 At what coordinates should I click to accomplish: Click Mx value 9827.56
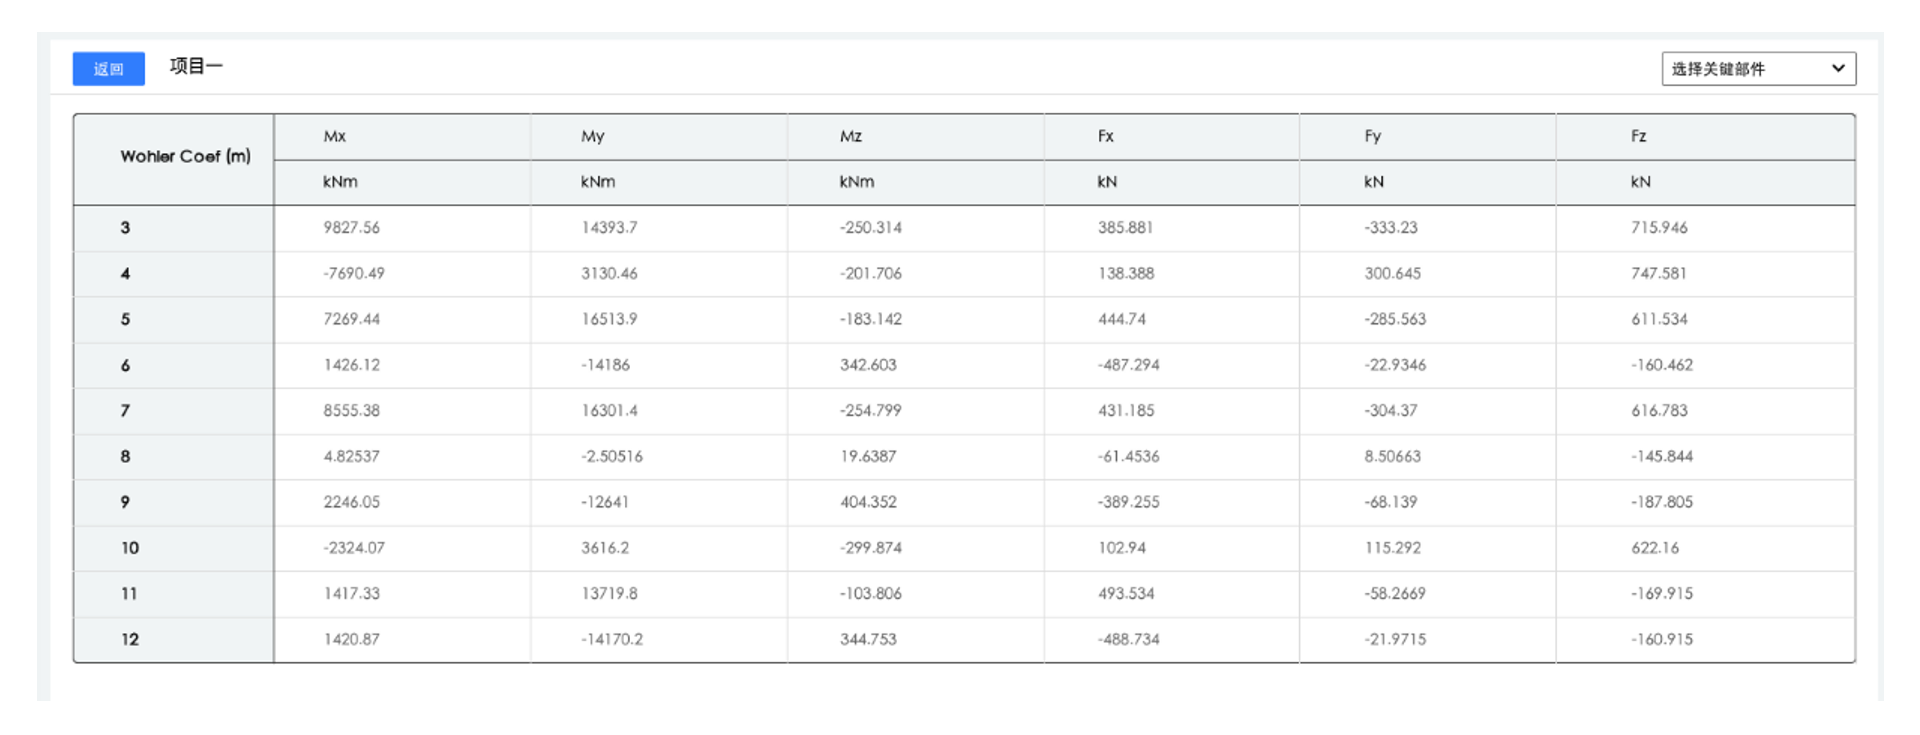pos(351,228)
